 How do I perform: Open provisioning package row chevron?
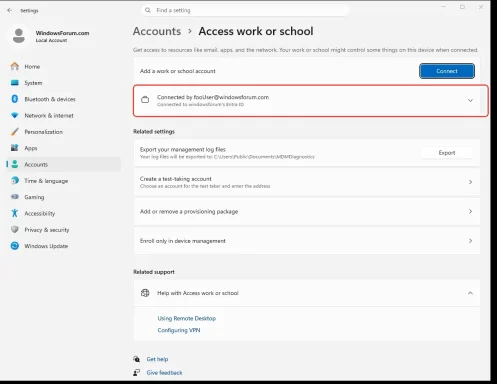point(470,211)
